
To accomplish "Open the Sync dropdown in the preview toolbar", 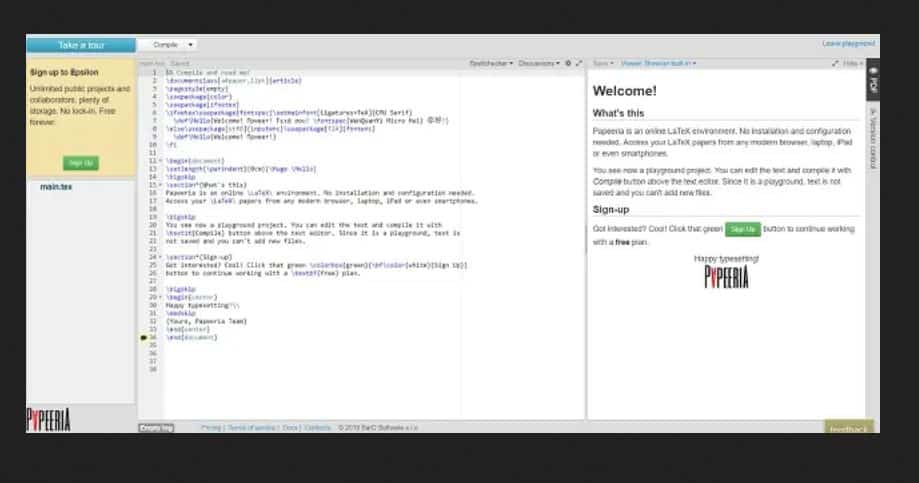I will coord(603,63).
